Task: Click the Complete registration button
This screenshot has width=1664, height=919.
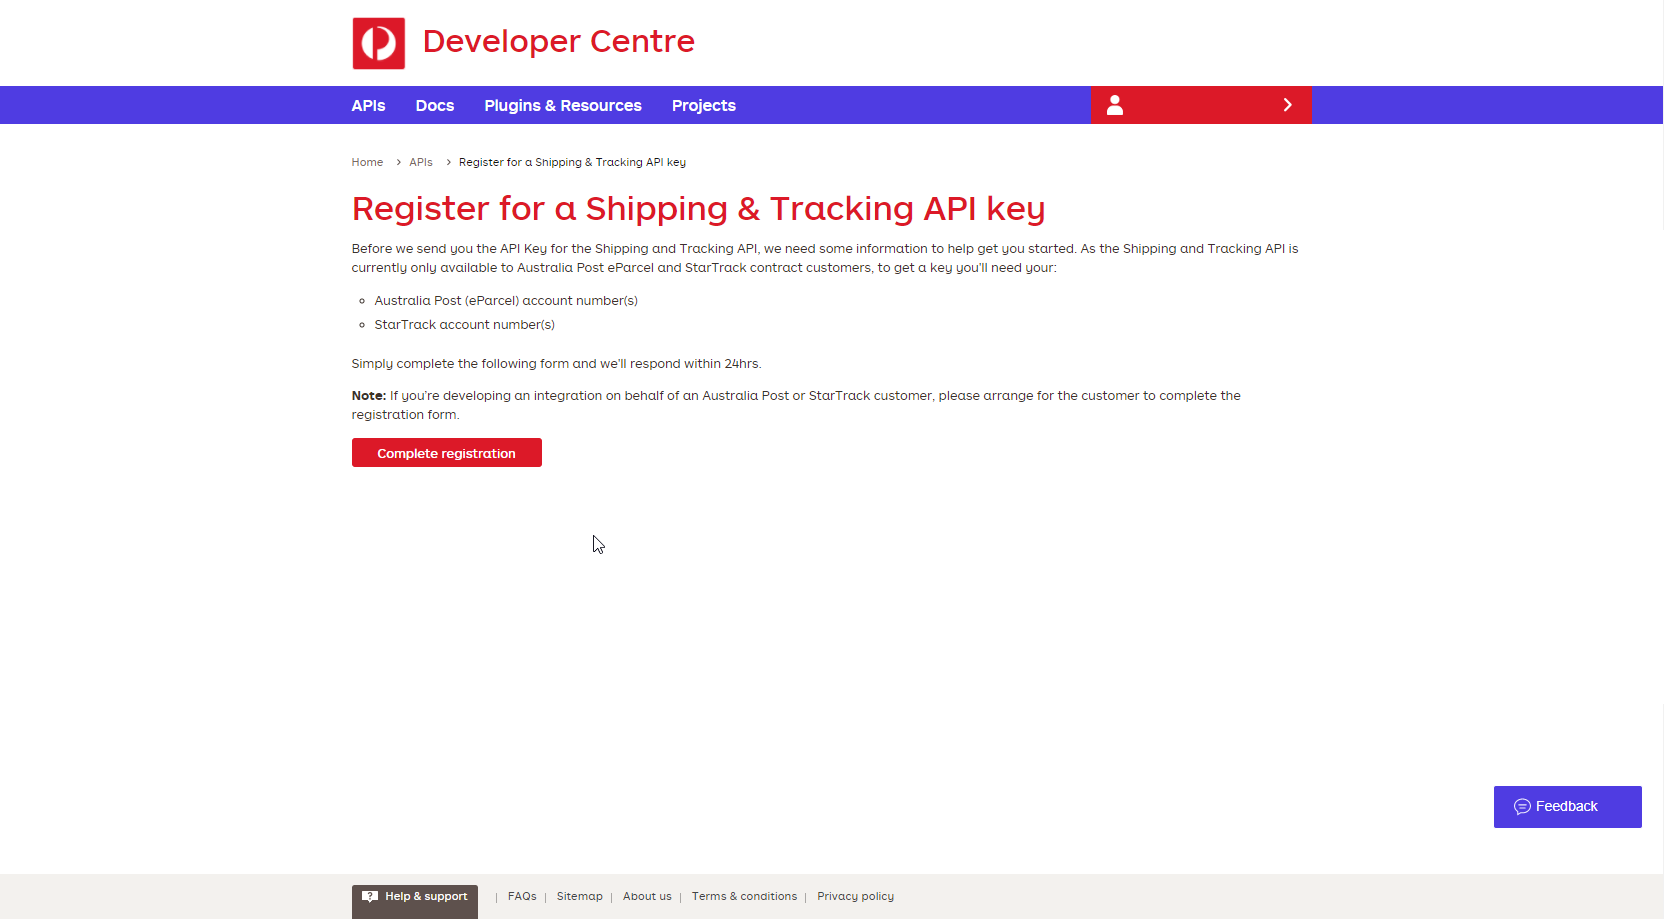Action: [447, 453]
